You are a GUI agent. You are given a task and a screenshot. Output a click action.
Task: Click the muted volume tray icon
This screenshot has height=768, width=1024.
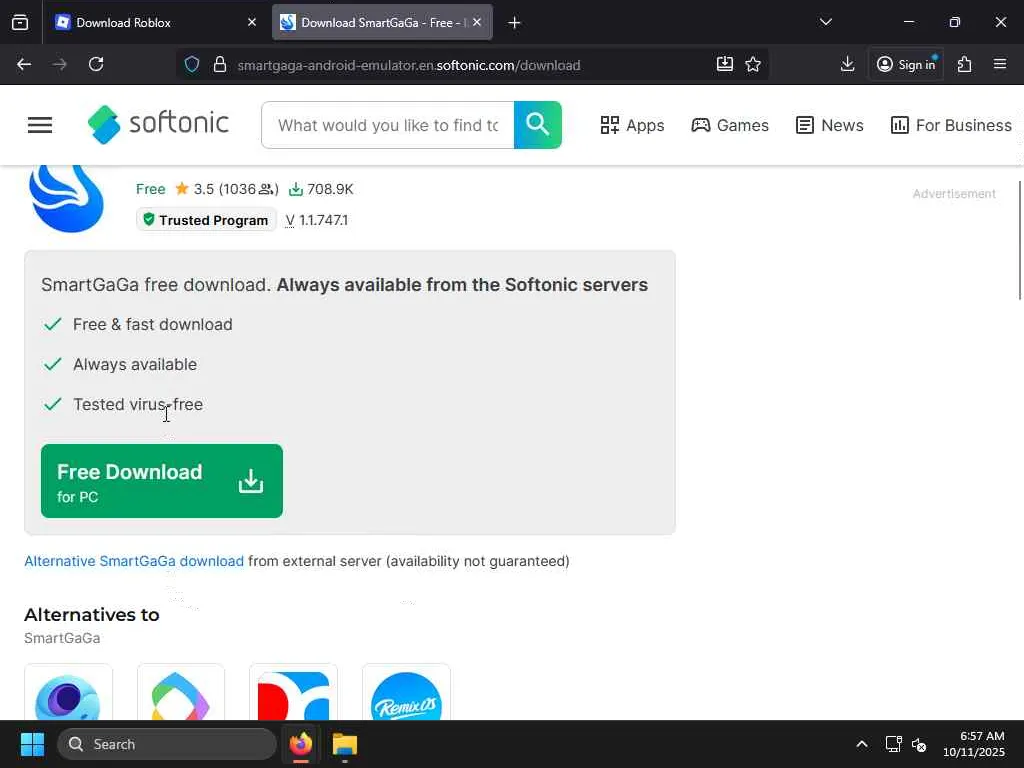[919, 744]
